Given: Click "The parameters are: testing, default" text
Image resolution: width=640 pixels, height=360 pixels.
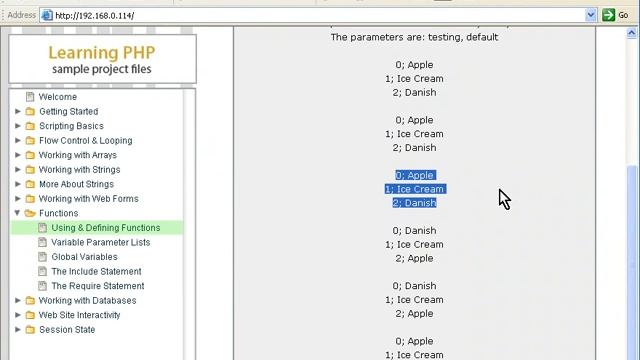Looking at the screenshot, I should coord(414,37).
